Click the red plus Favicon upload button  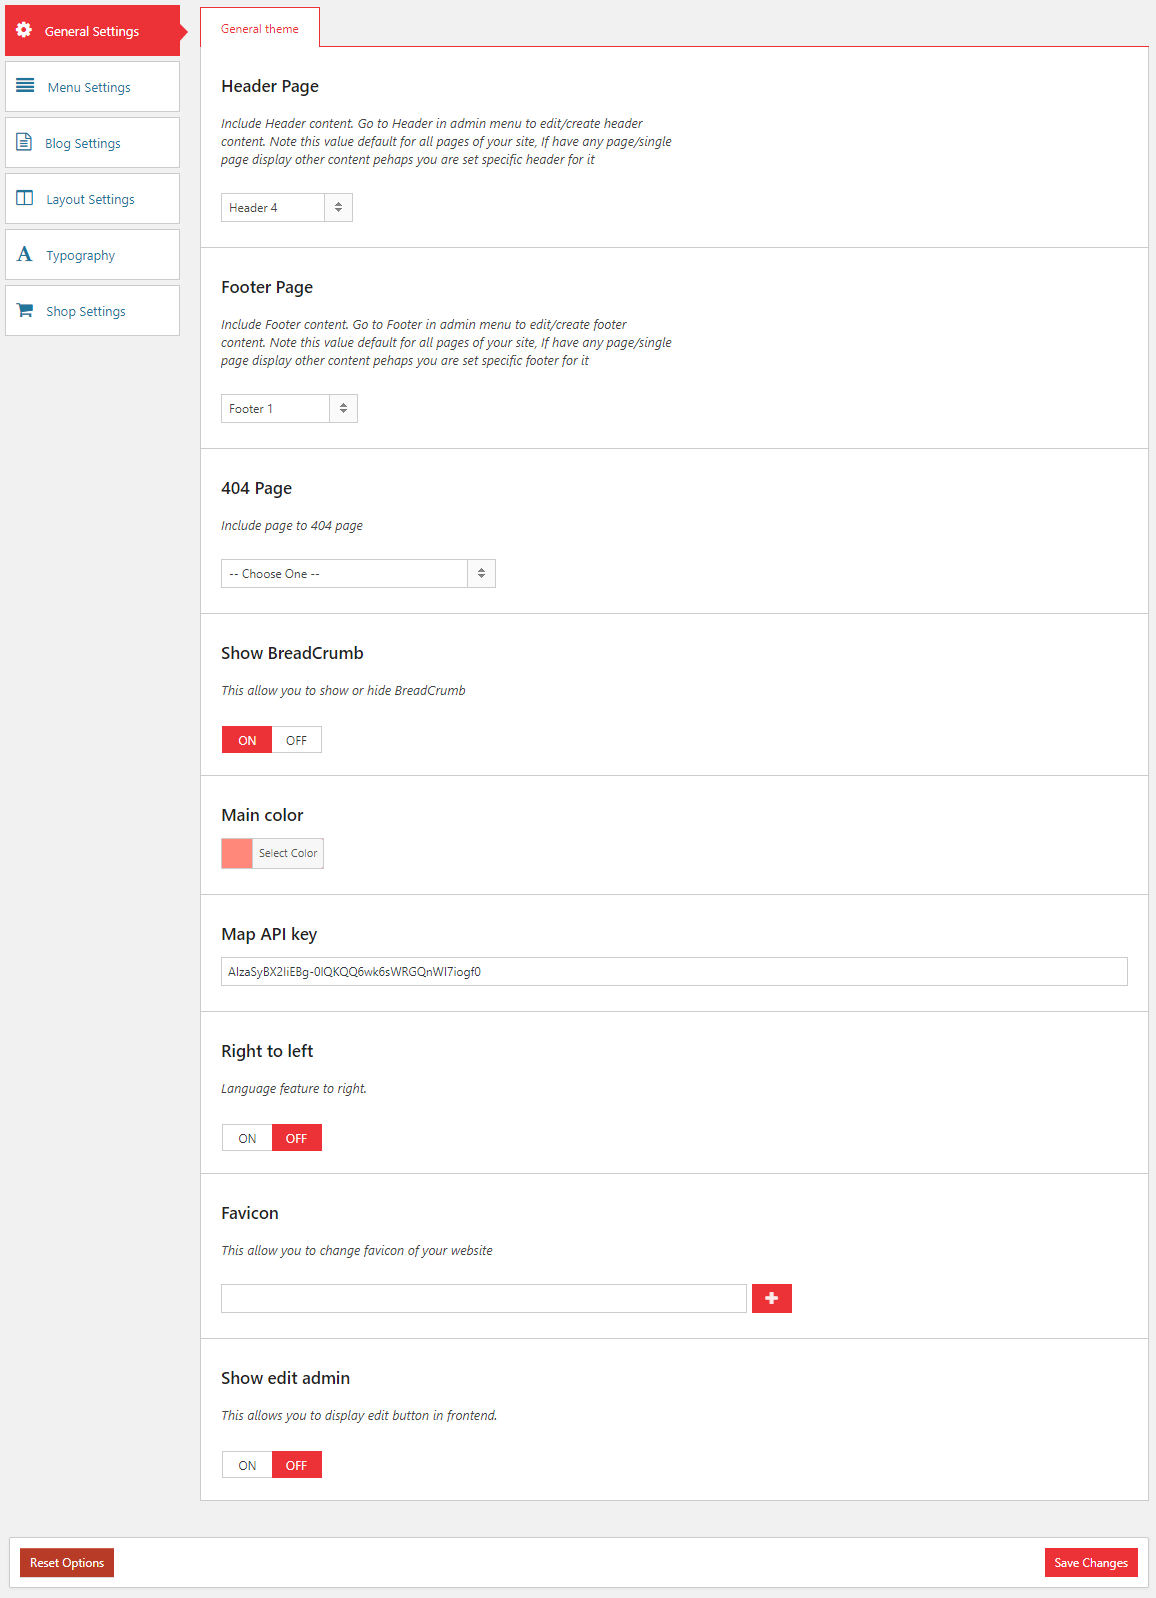pyautogui.click(x=771, y=1298)
